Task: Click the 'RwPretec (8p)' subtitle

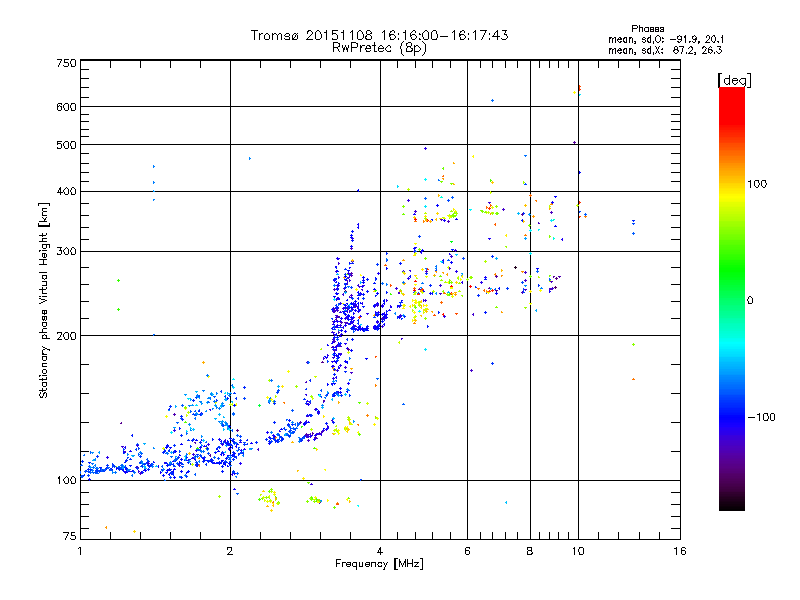Action: coord(379,48)
